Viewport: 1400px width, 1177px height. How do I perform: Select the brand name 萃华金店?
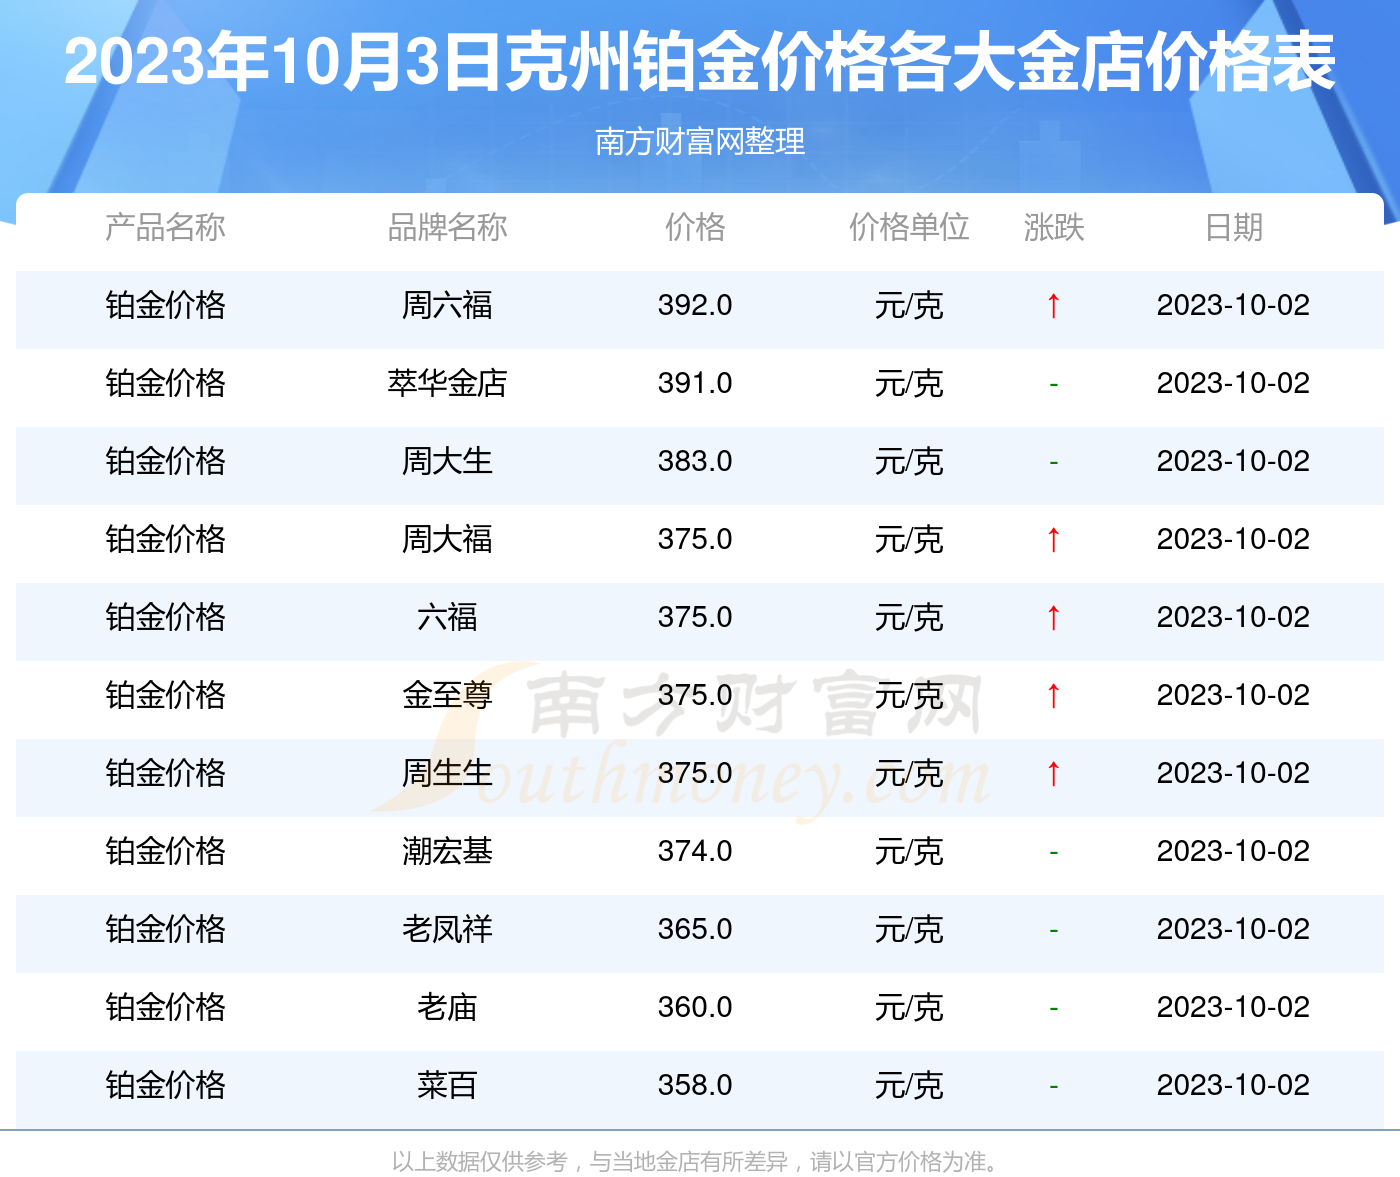point(447,384)
